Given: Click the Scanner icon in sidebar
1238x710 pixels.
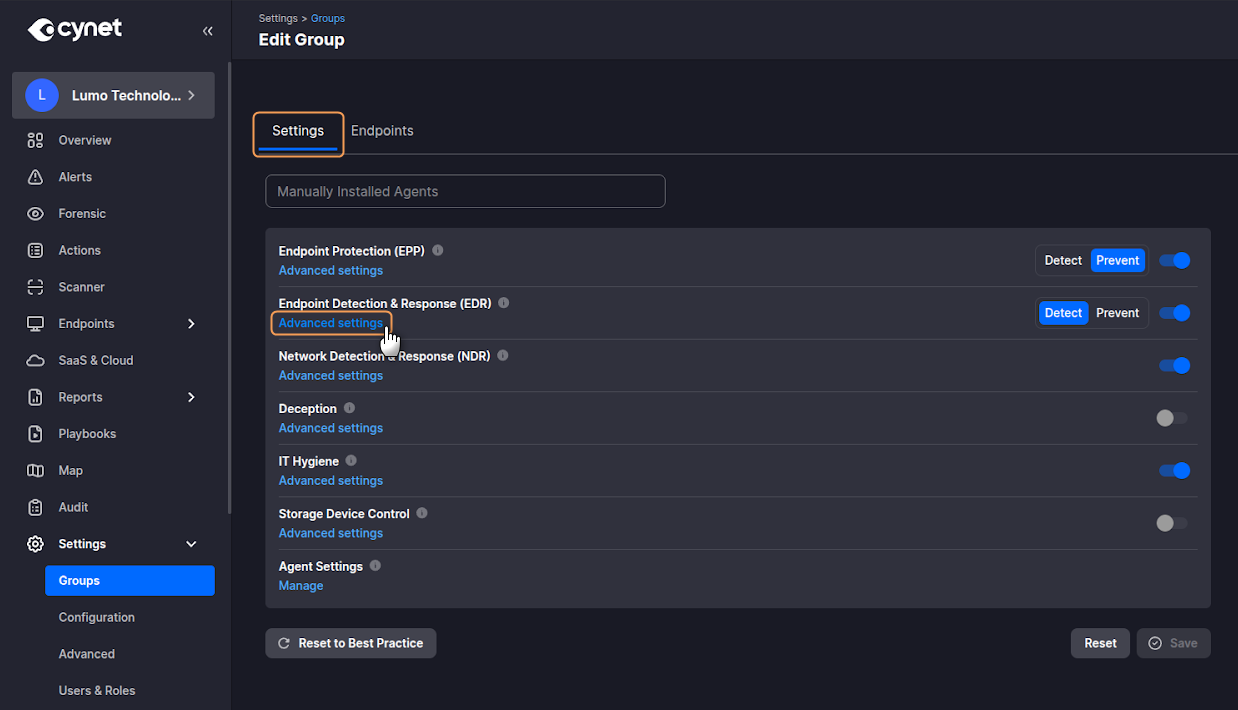Looking at the screenshot, I should click(x=36, y=287).
